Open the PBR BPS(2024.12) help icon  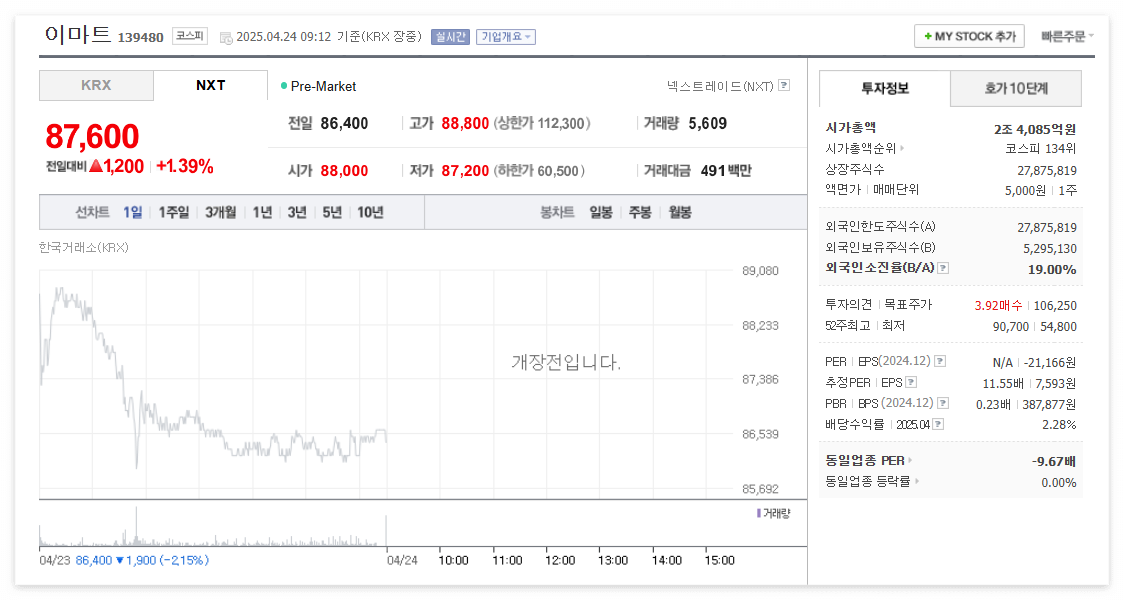pos(941,404)
